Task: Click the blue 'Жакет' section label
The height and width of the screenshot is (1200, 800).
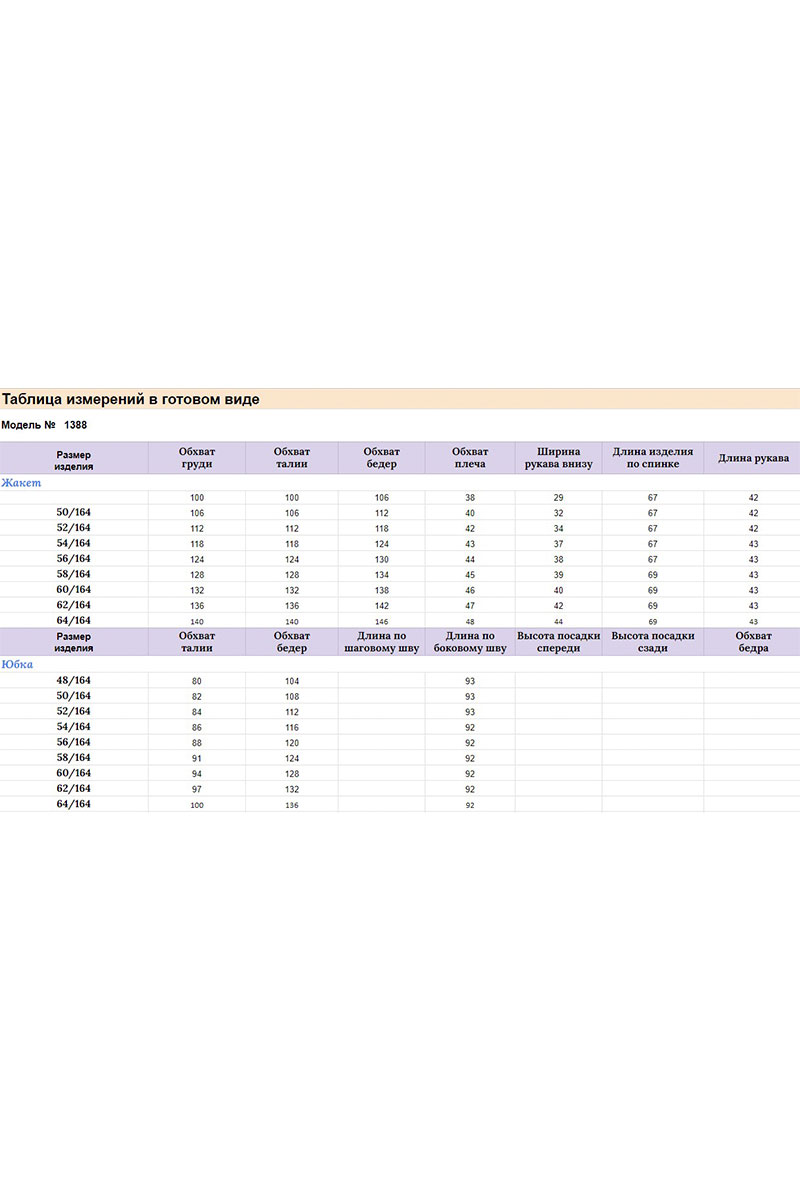Action: coord(20,483)
